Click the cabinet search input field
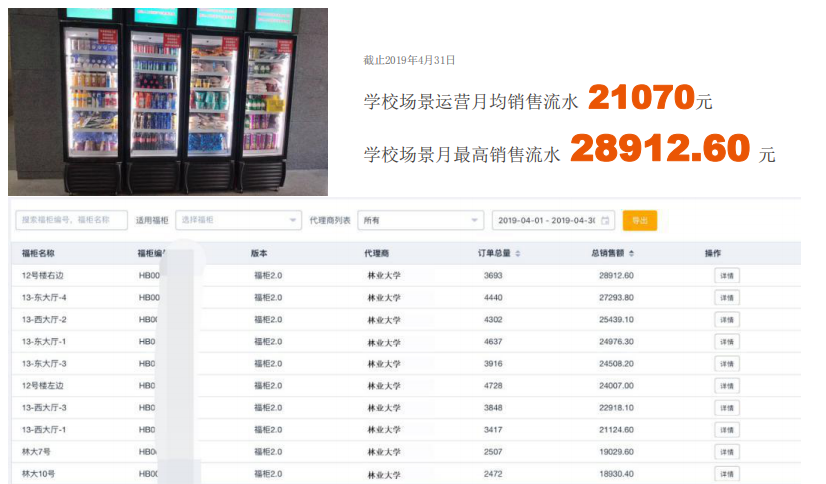Viewport: 826px width, 484px height. click(x=72, y=220)
